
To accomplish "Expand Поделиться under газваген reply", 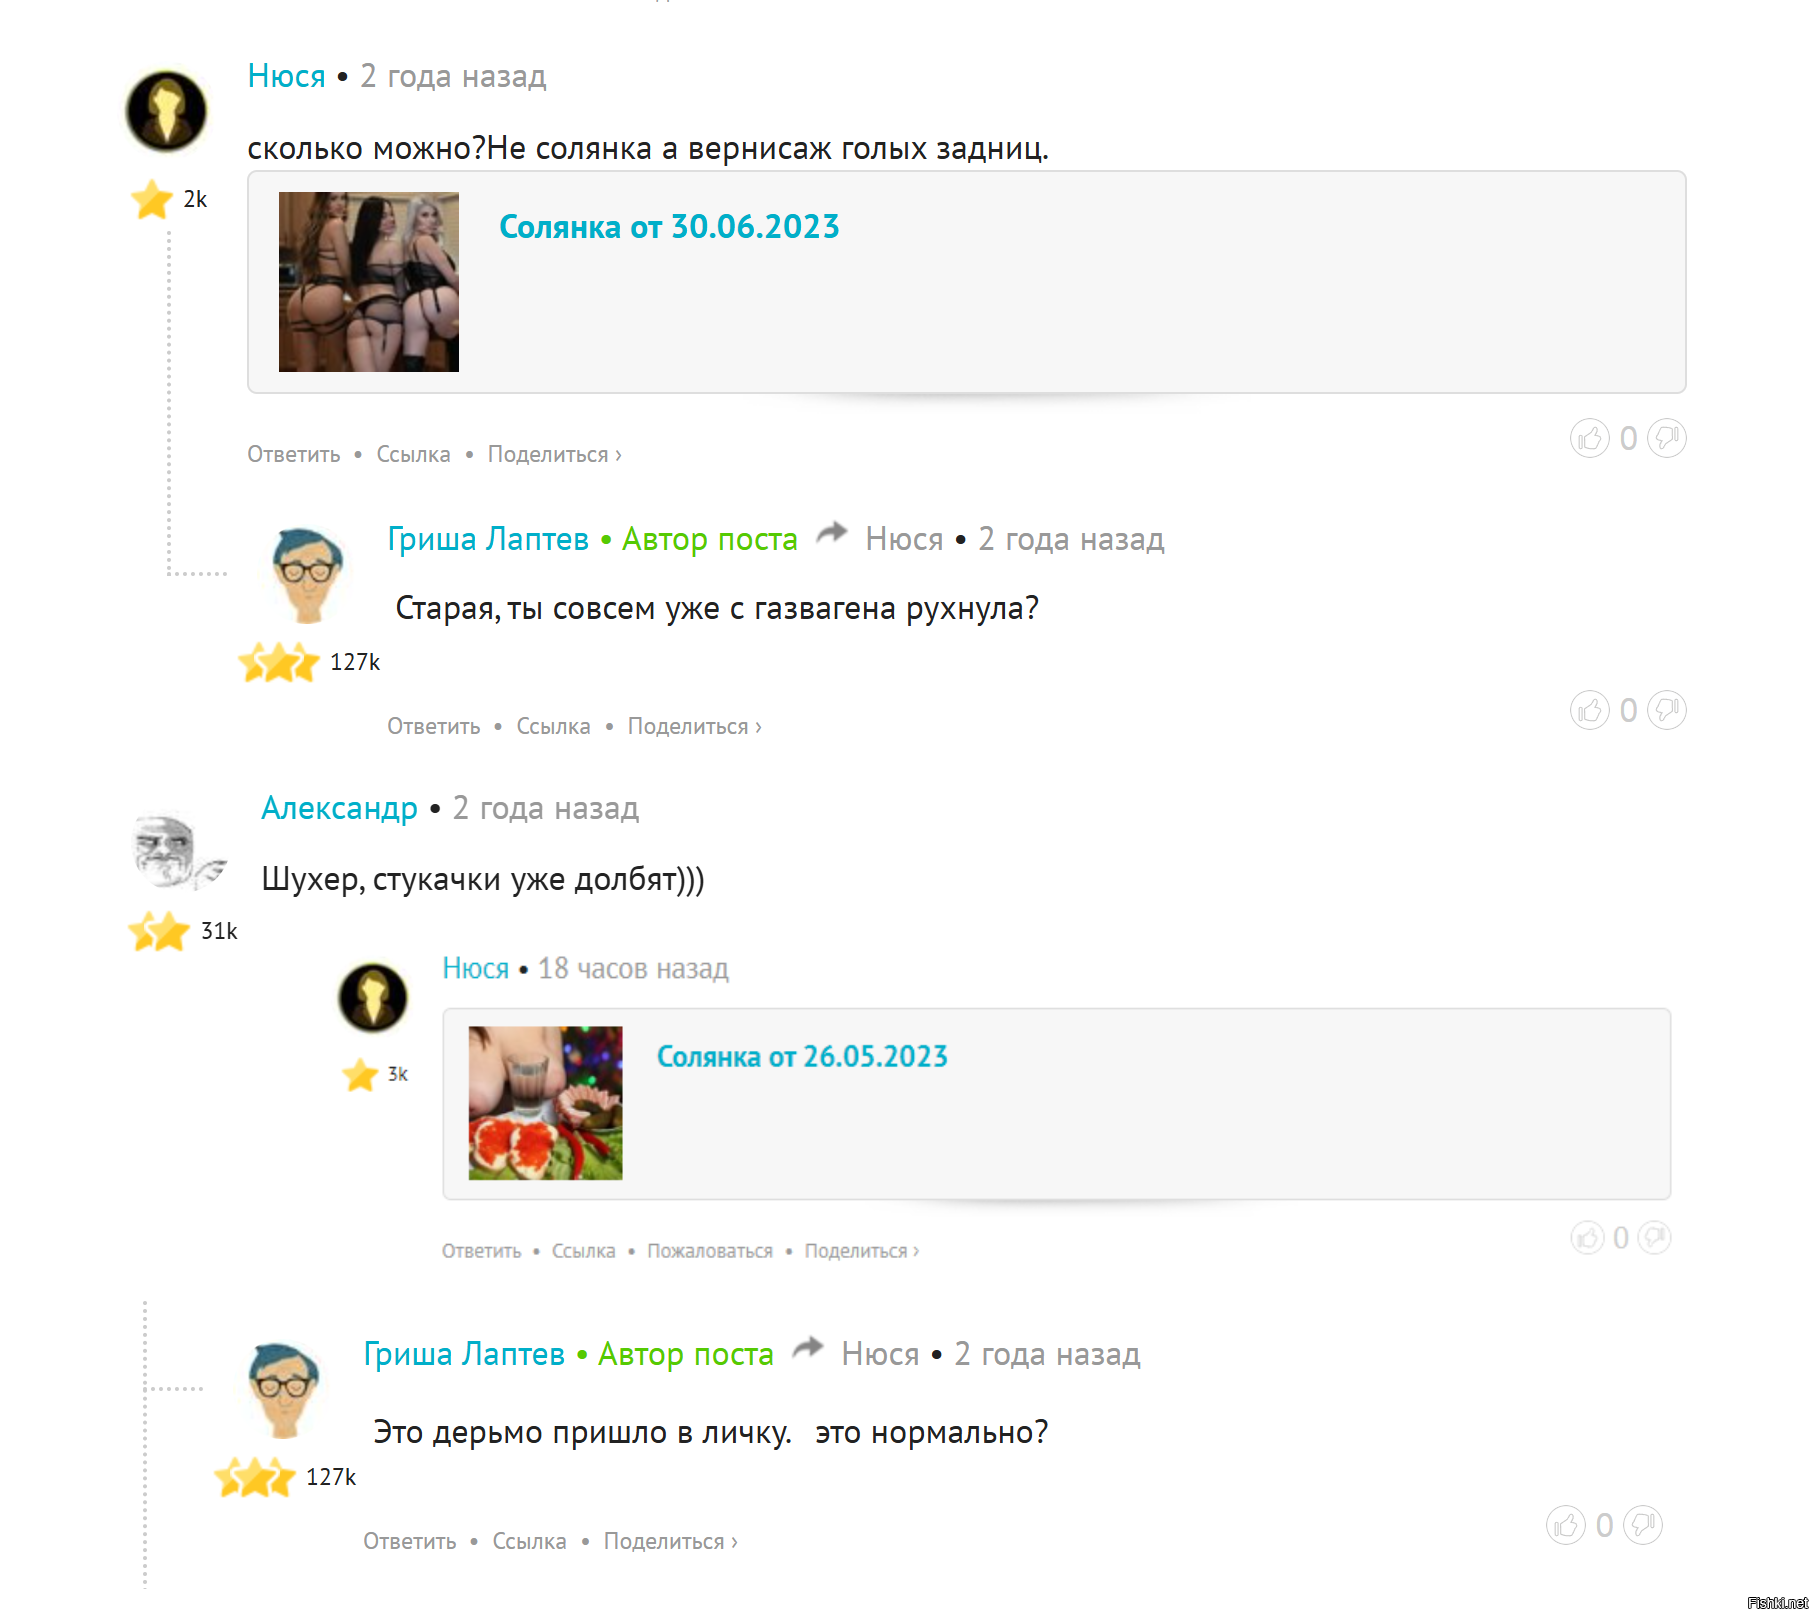I will [x=694, y=727].
